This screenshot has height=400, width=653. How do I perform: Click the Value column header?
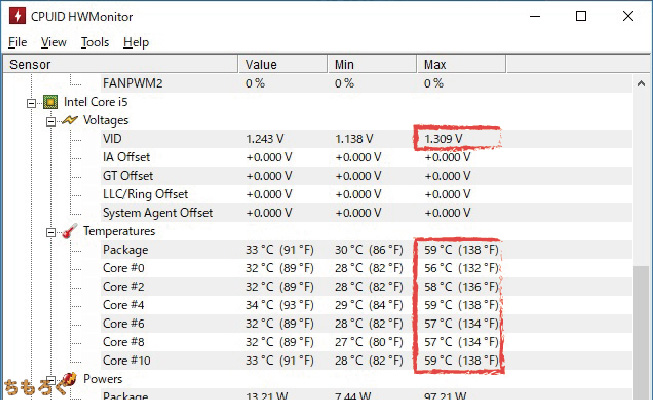tap(282, 65)
